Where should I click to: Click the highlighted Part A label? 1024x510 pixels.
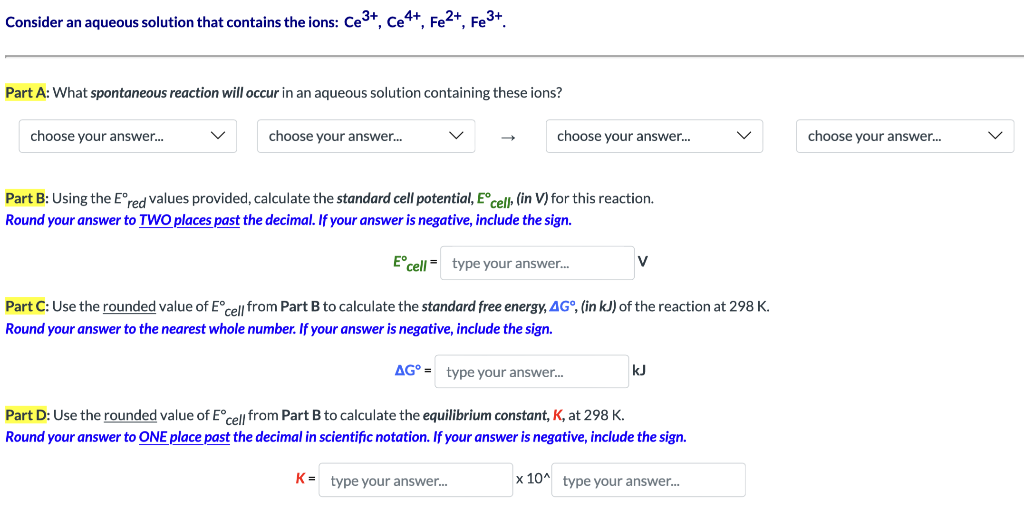click(27, 93)
